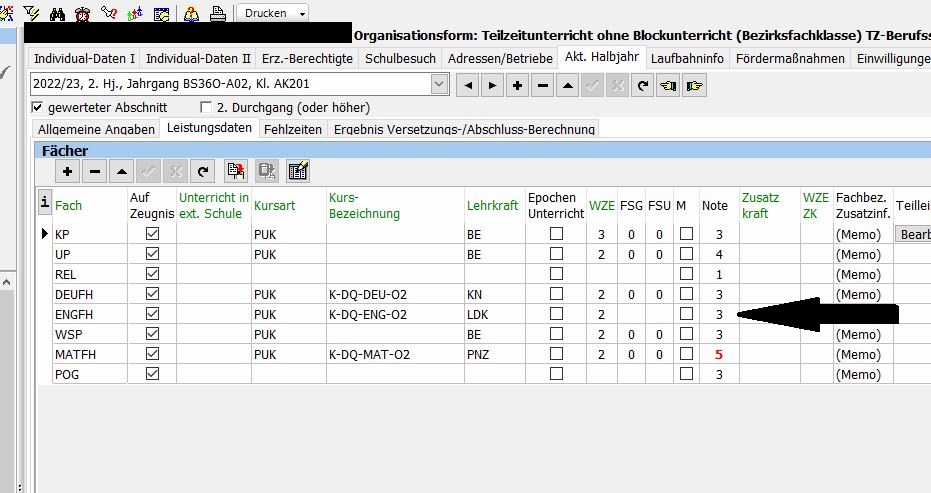931x493 pixels.
Task: Click the filter with lightning bolt icon
Action: pyautogui.click(x=31, y=12)
